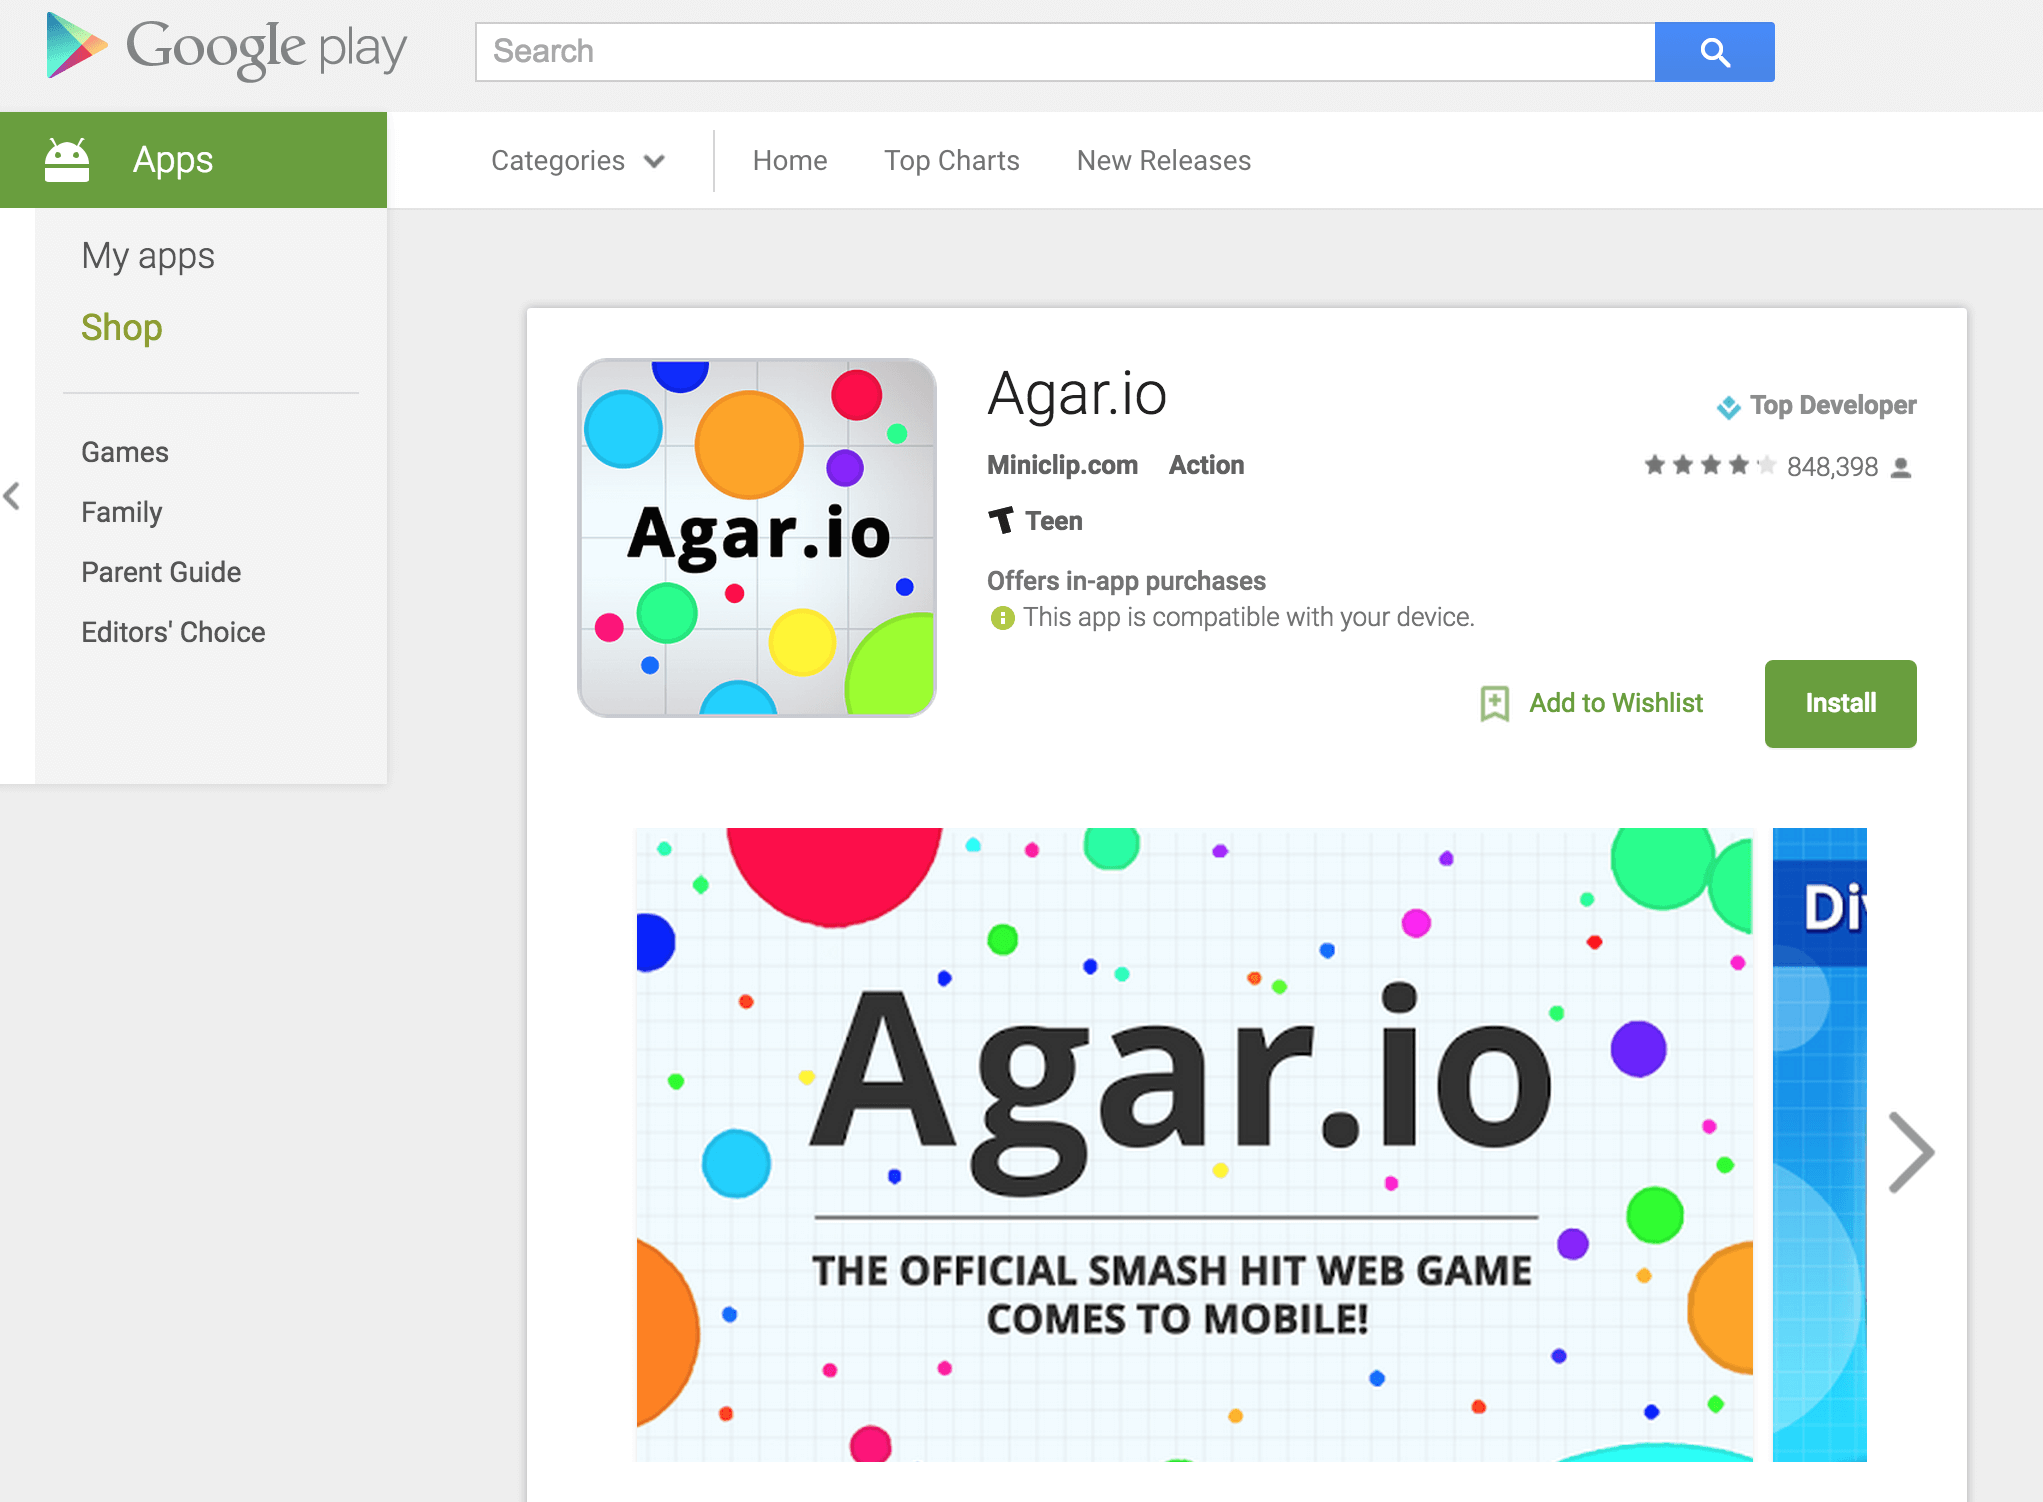Open the New Releases section

tap(1162, 160)
